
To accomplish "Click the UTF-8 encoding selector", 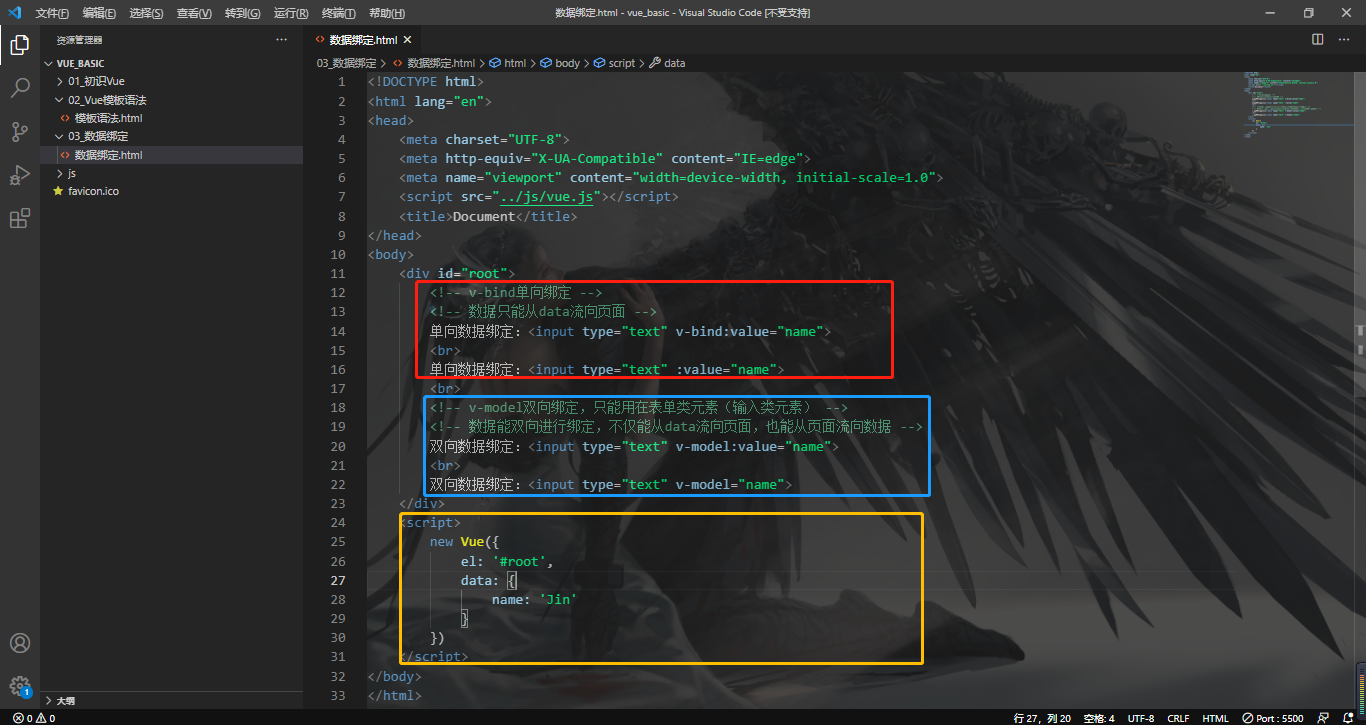I will pyautogui.click(x=1141, y=718).
